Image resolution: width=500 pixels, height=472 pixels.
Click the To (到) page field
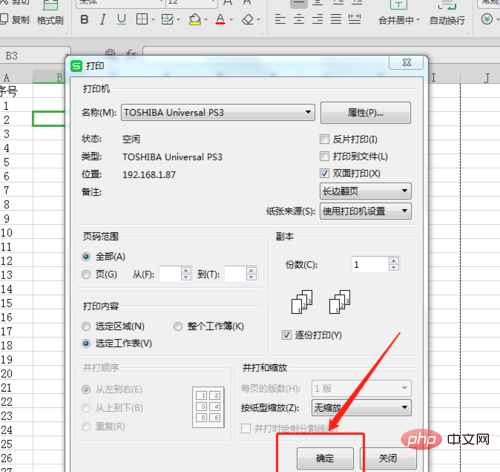[236, 274]
